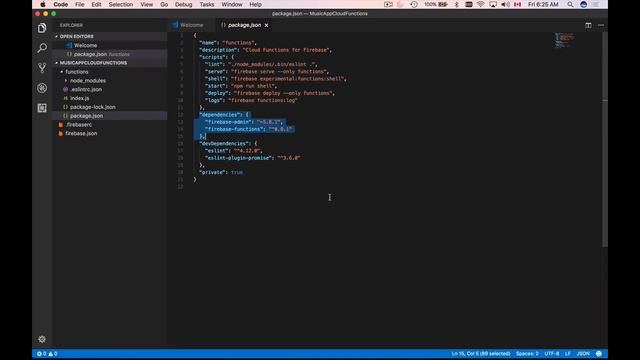Open the Manage gear menu
Image resolution: width=640 pixels, height=360 pixels.
click(42, 339)
